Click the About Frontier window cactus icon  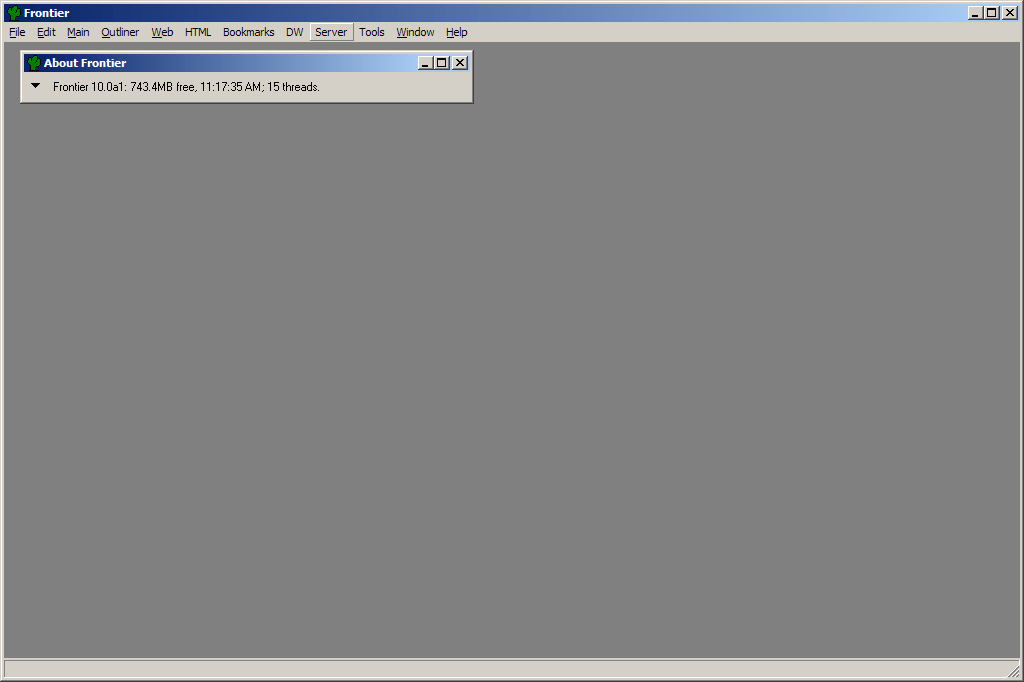[x=33, y=63]
